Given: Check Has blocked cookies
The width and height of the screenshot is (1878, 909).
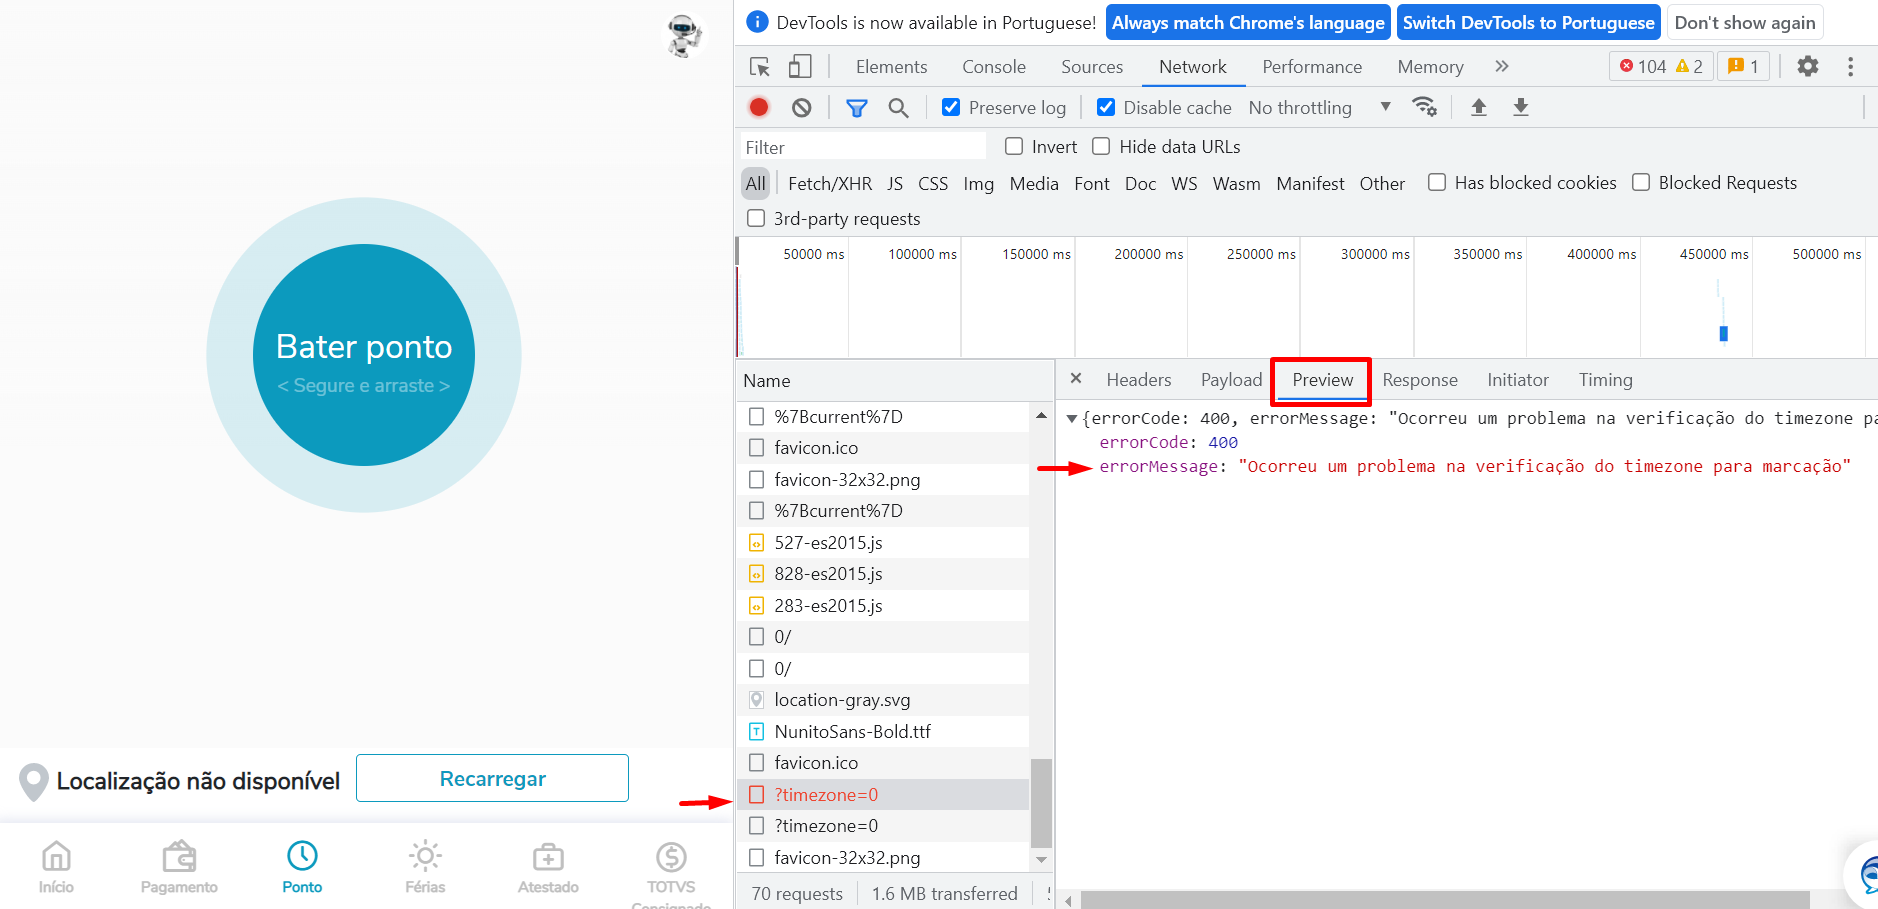Looking at the screenshot, I should pyautogui.click(x=1437, y=182).
